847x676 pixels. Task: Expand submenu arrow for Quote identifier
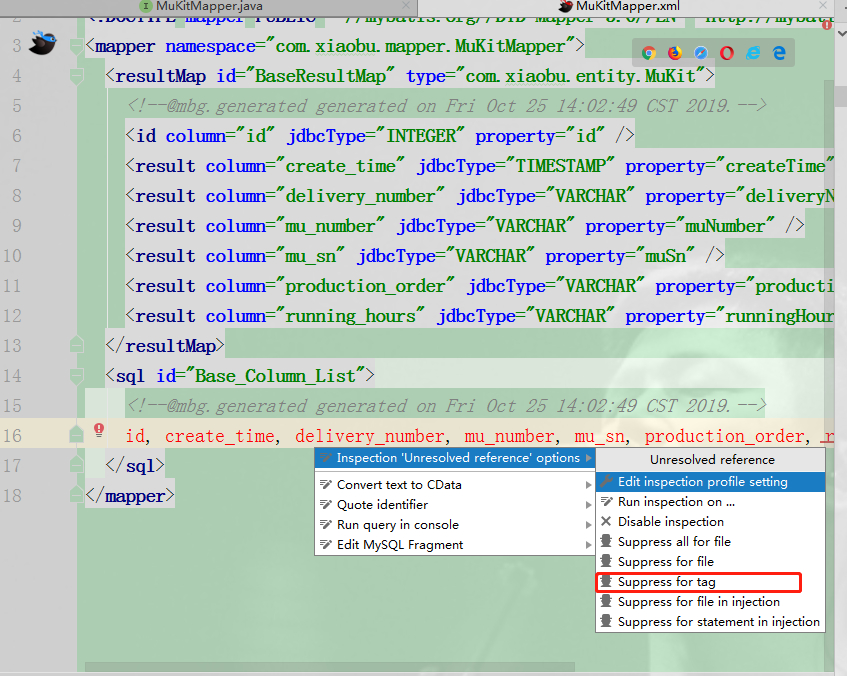tap(588, 505)
